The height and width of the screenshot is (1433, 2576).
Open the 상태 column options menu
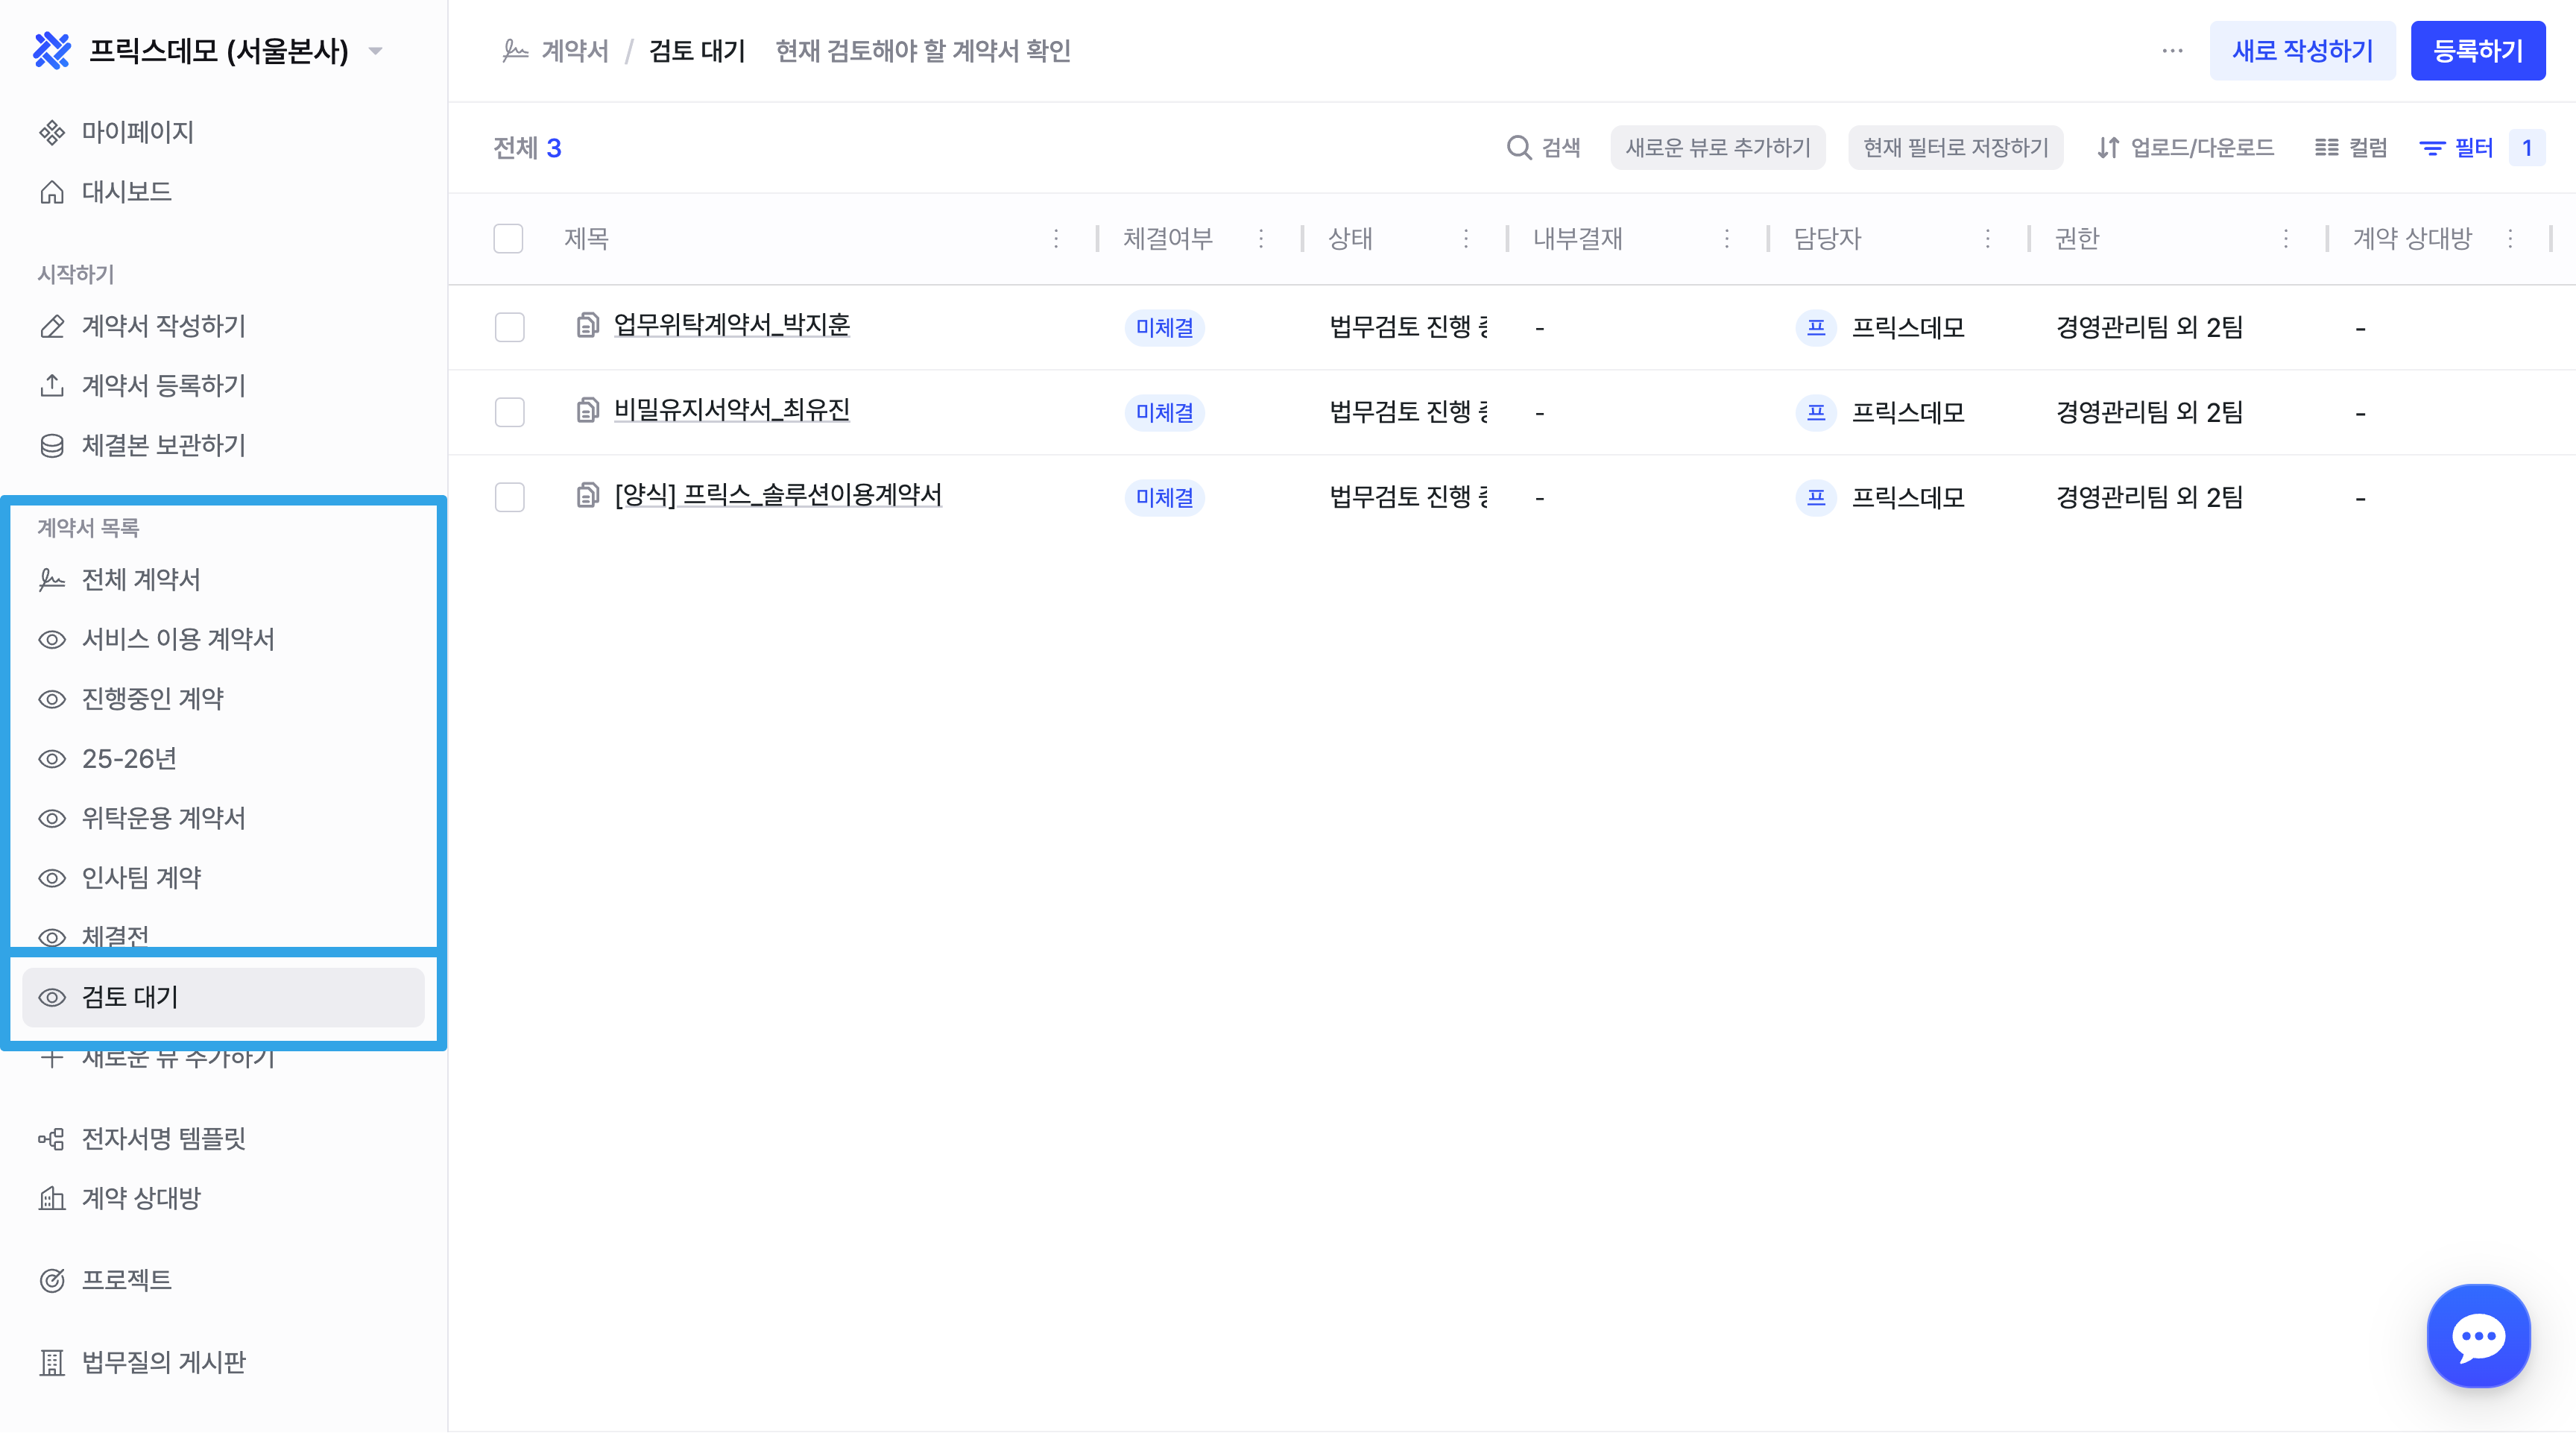pyautogui.click(x=1465, y=238)
